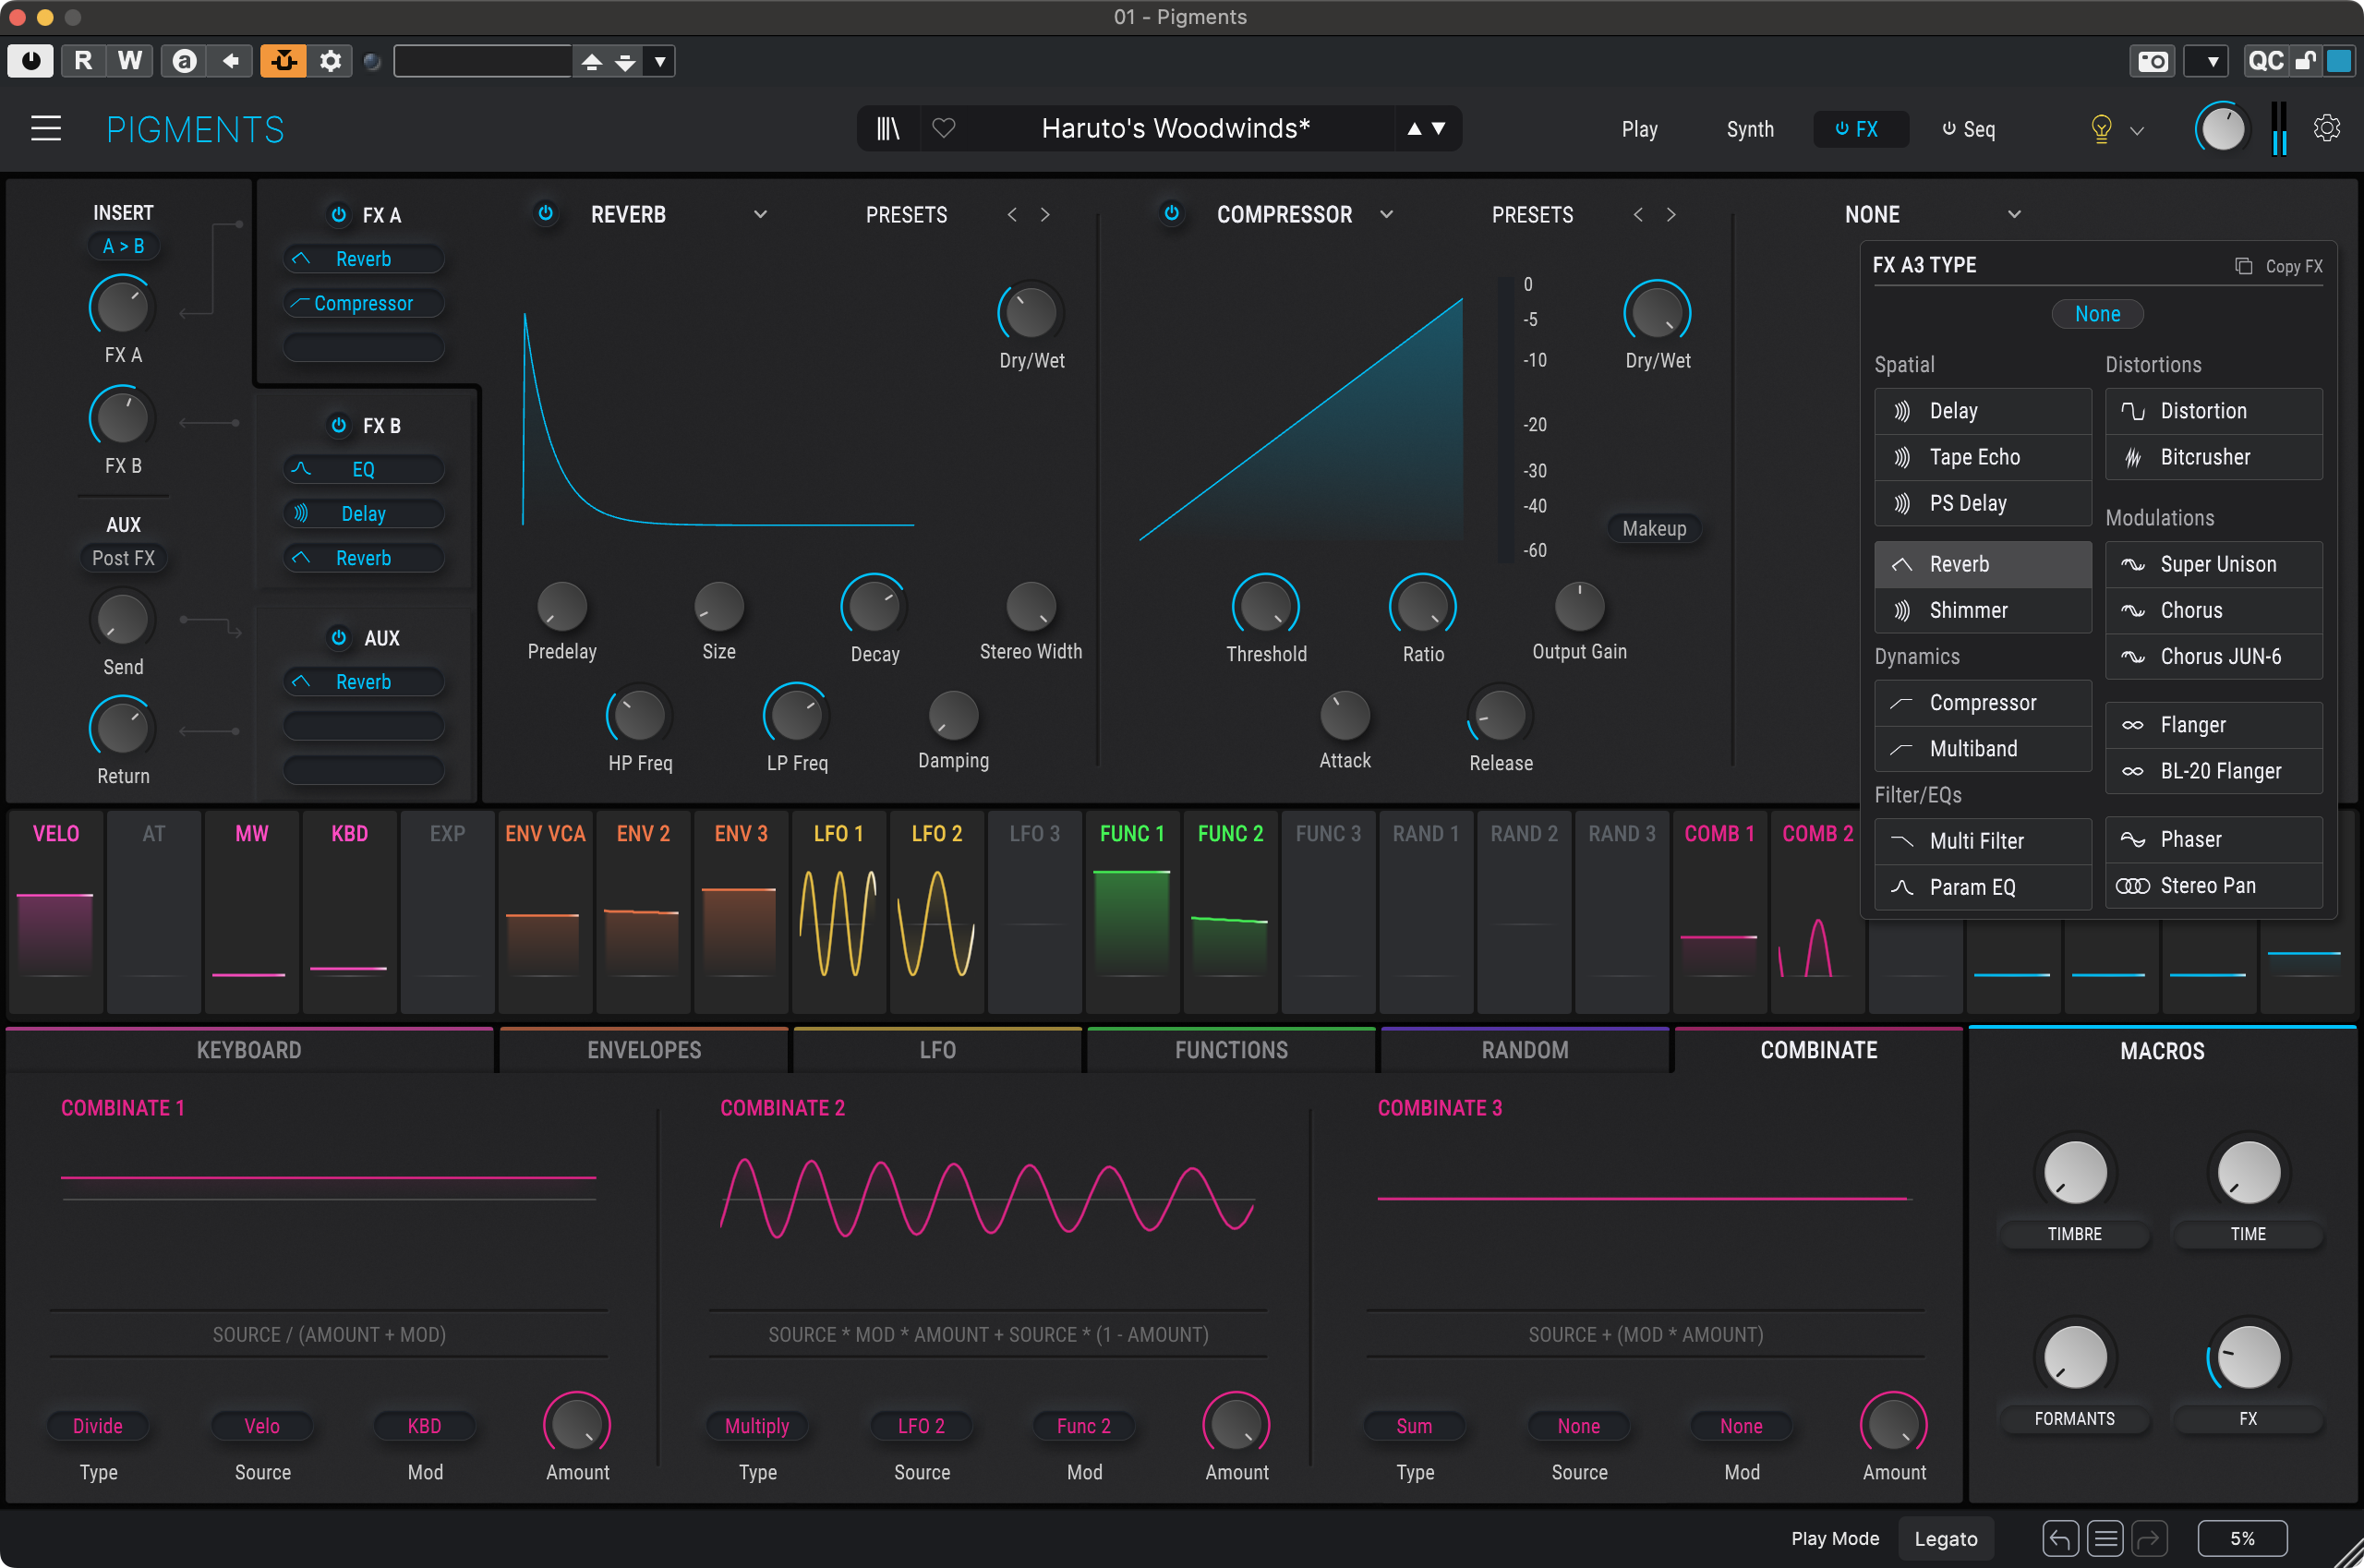Pick the PS Delay effect
Viewport: 2364px width, 1568px height.
pyautogui.click(x=1982, y=503)
